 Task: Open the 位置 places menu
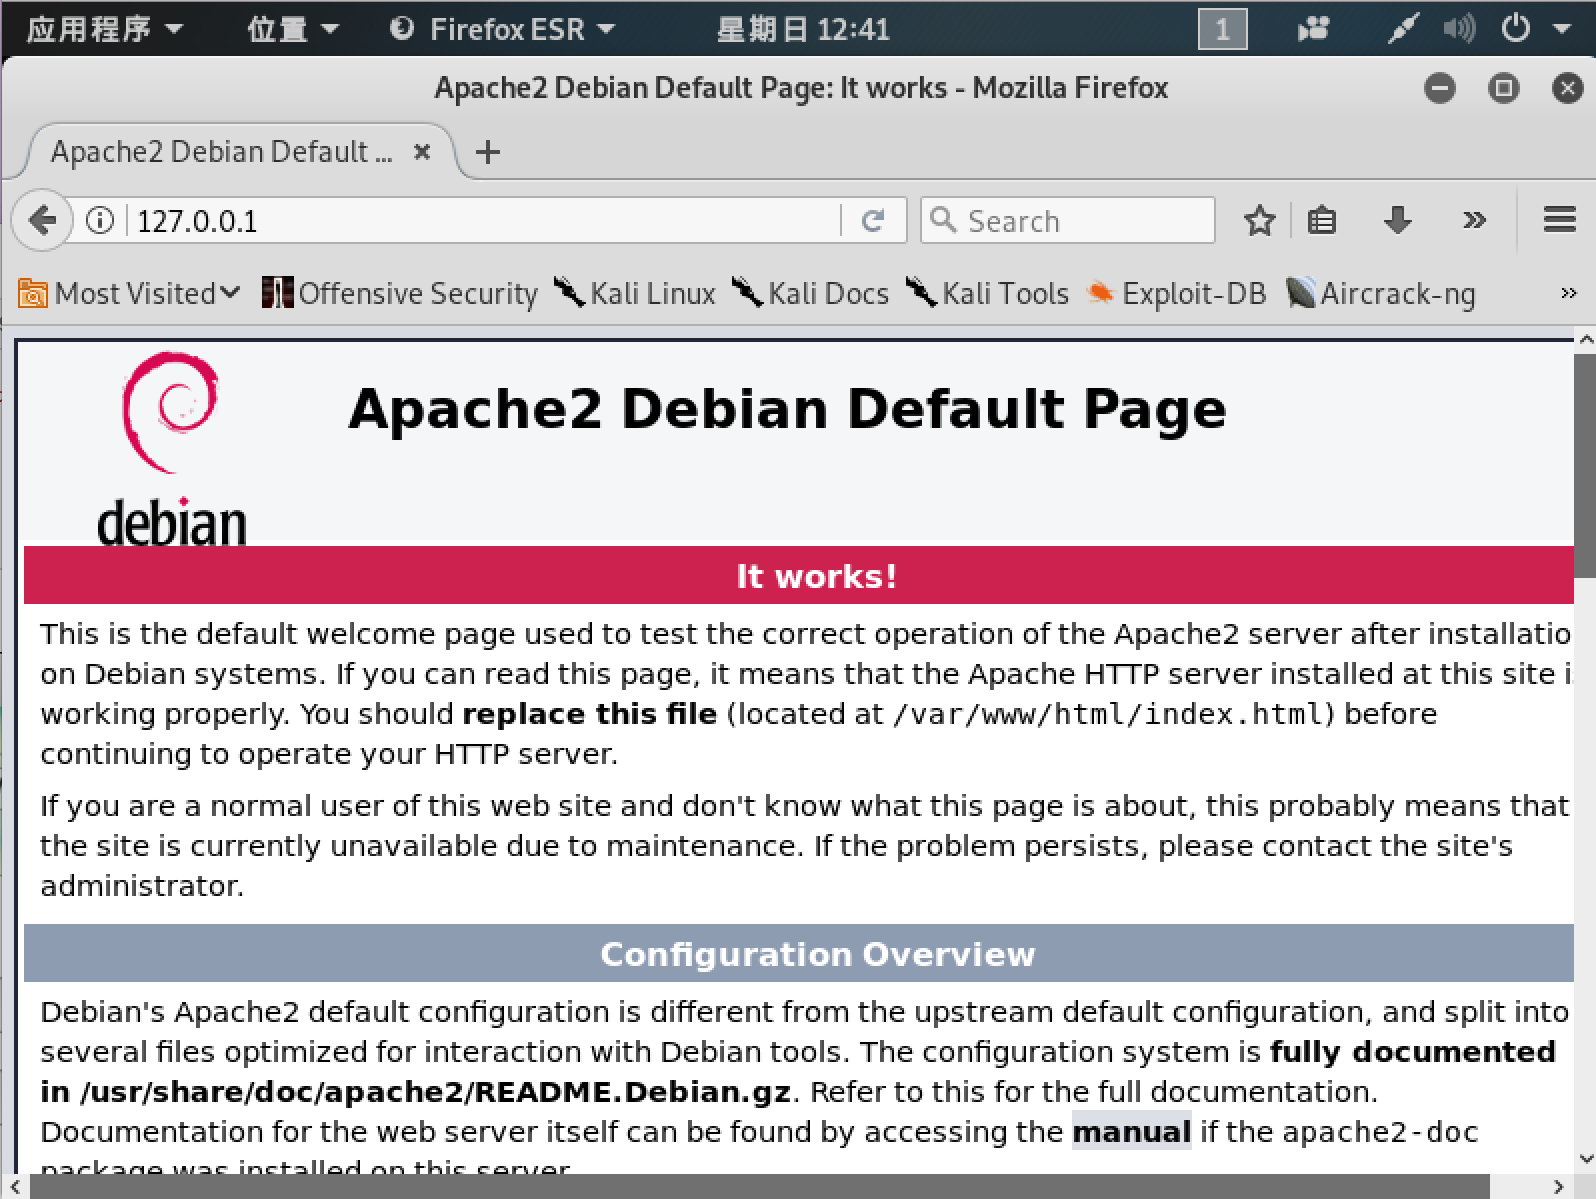click(x=293, y=28)
